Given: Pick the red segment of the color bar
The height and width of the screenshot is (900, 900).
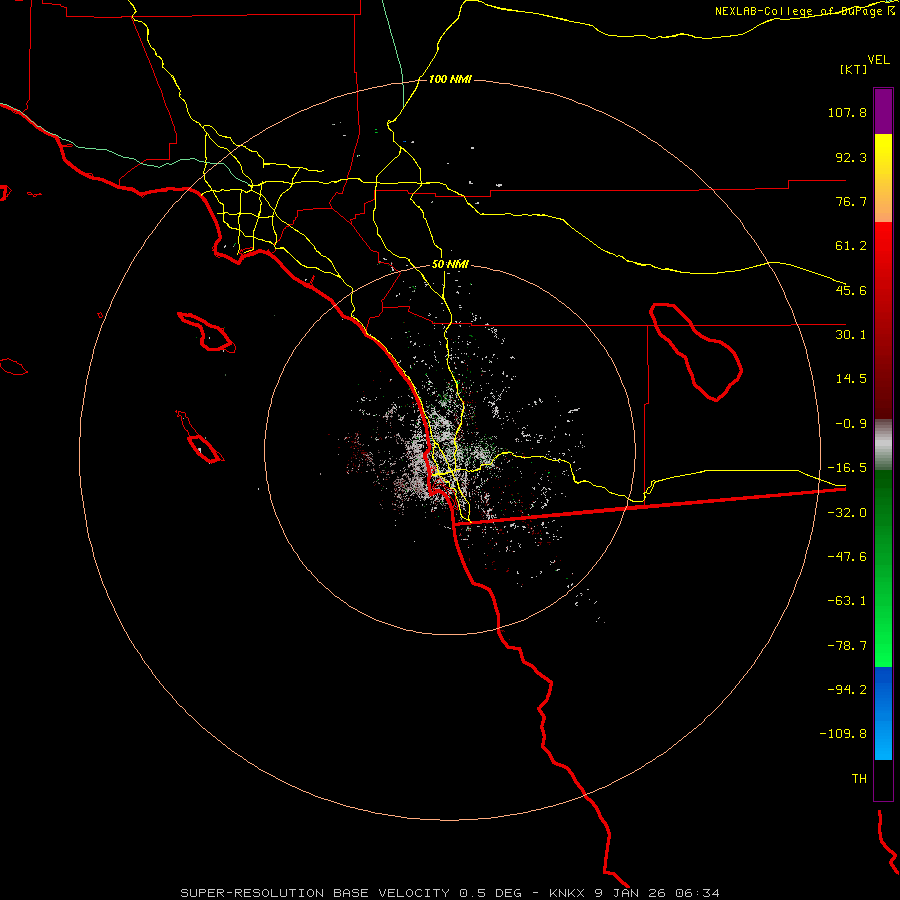Looking at the screenshot, I should point(883,320).
